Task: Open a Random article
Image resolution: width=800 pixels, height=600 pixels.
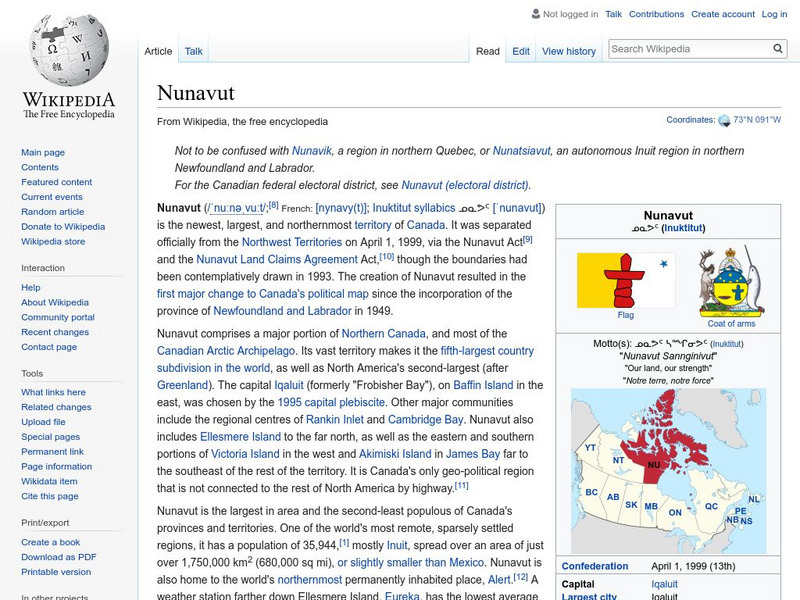Action: click(x=53, y=211)
